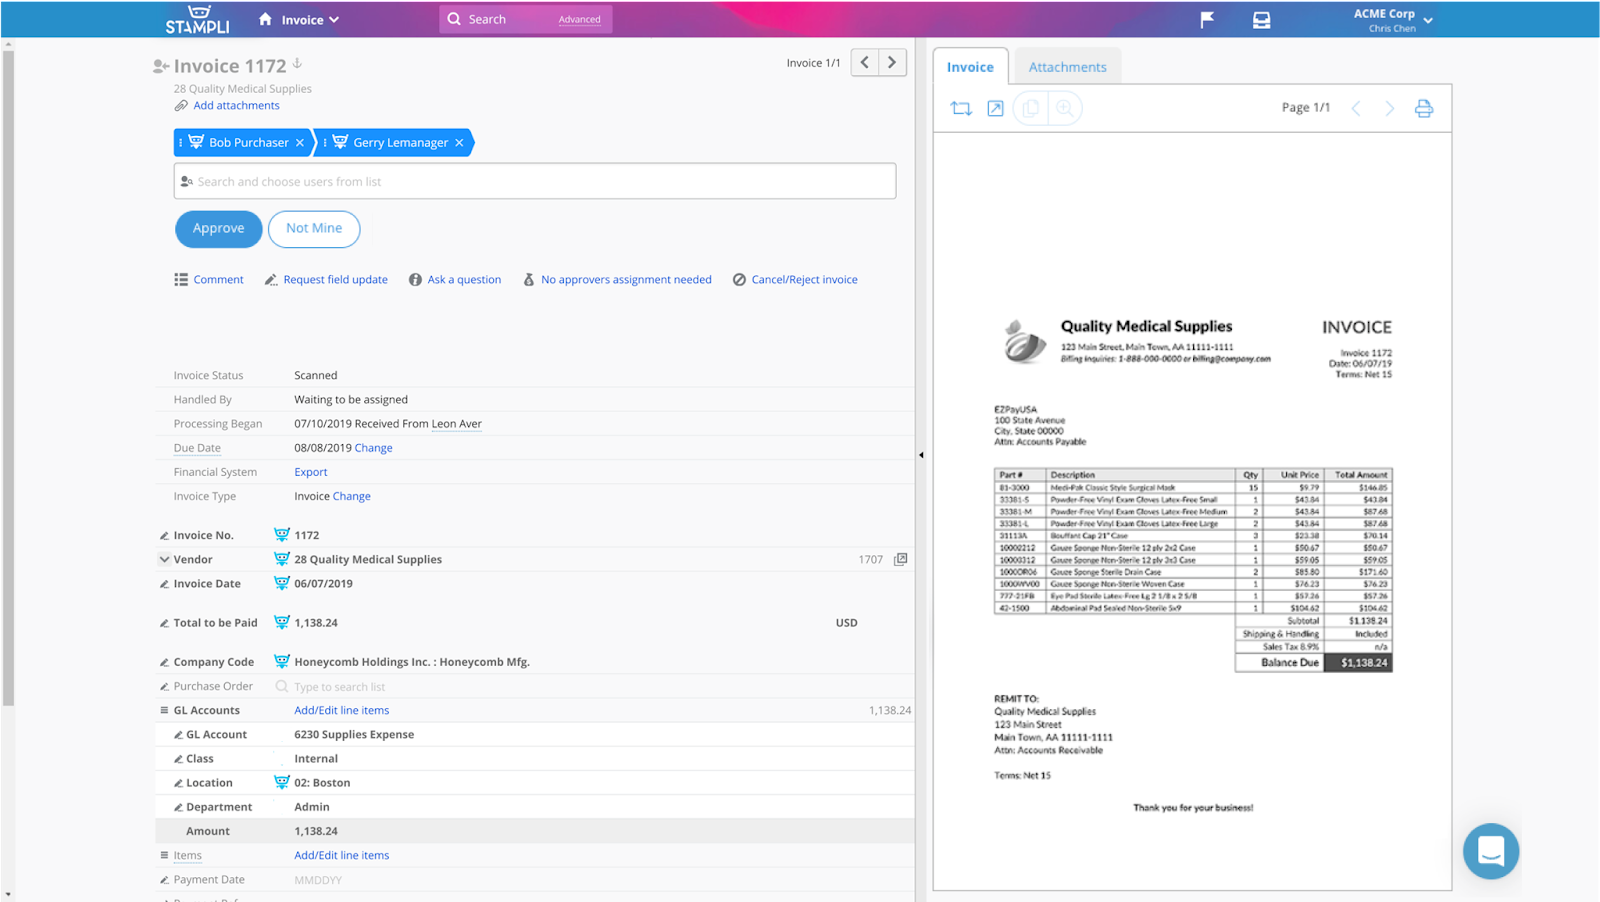The image size is (1600, 902).
Task: Expand the Items section list icon
Action: click(164, 855)
